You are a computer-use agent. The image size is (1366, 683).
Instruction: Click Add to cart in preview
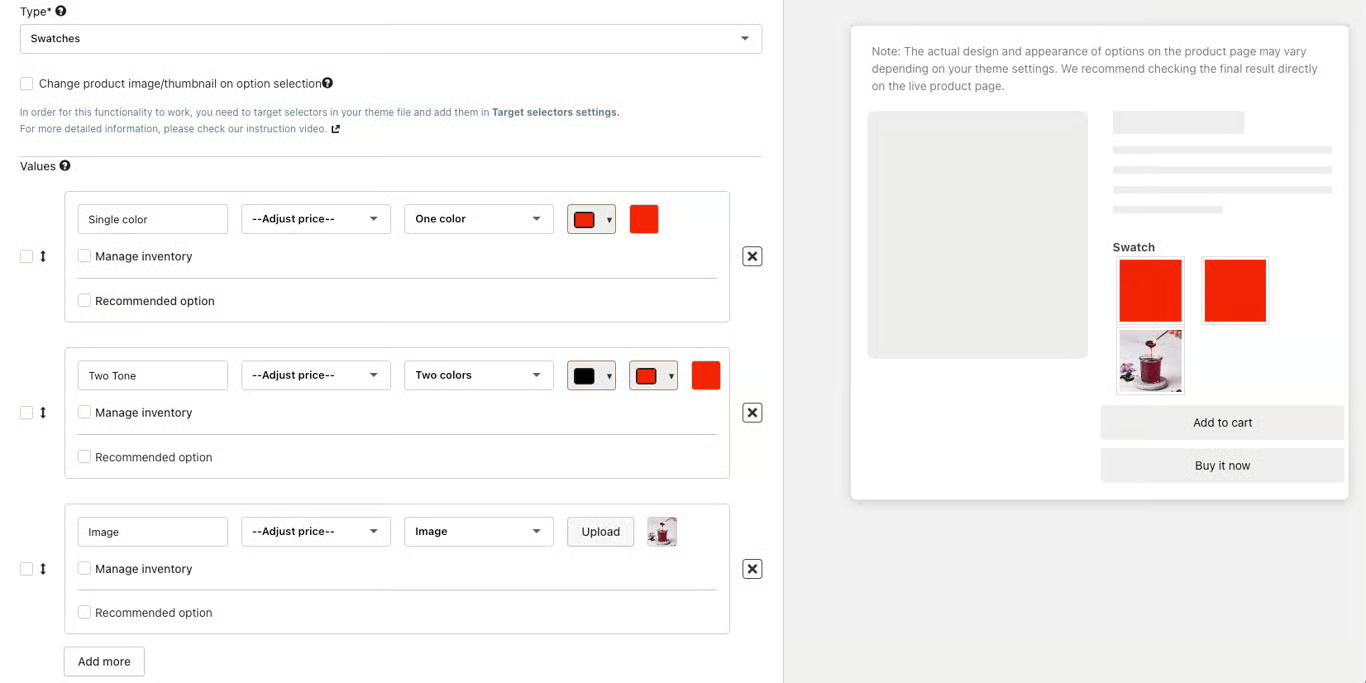[1222, 422]
